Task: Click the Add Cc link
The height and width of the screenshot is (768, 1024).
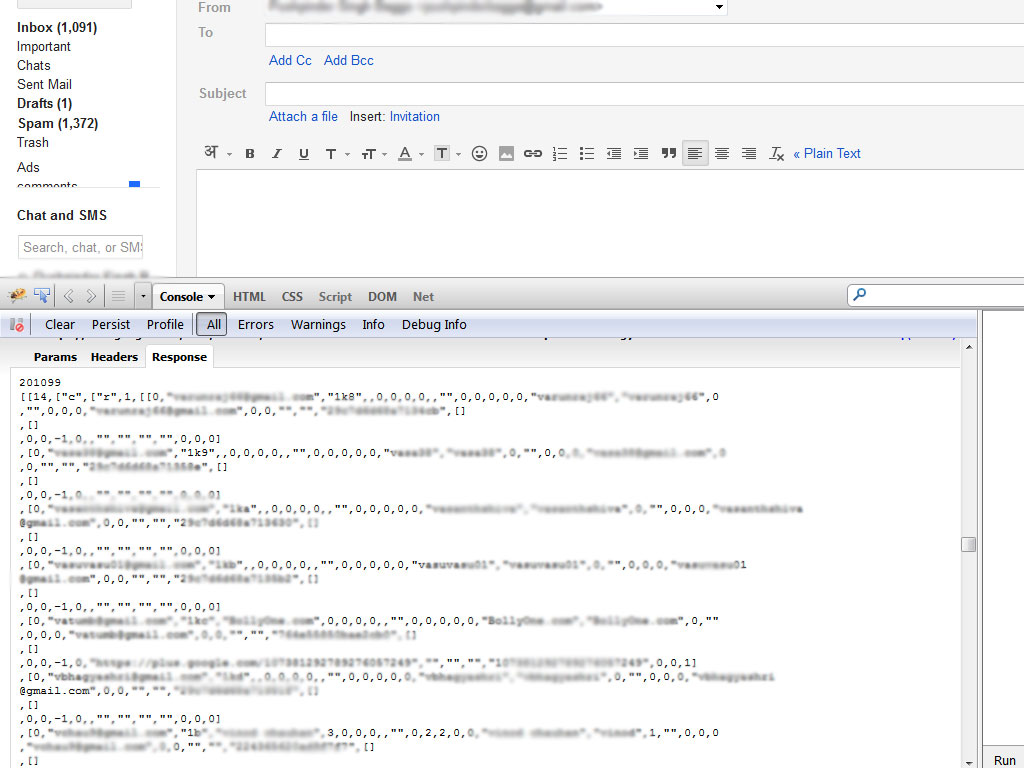Action: click(290, 60)
